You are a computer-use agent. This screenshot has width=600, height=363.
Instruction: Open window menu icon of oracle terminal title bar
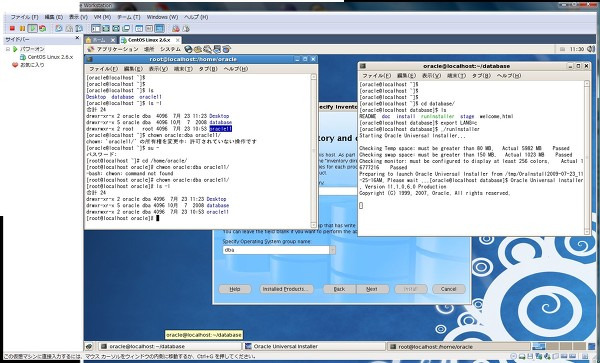(x=363, y=66)
